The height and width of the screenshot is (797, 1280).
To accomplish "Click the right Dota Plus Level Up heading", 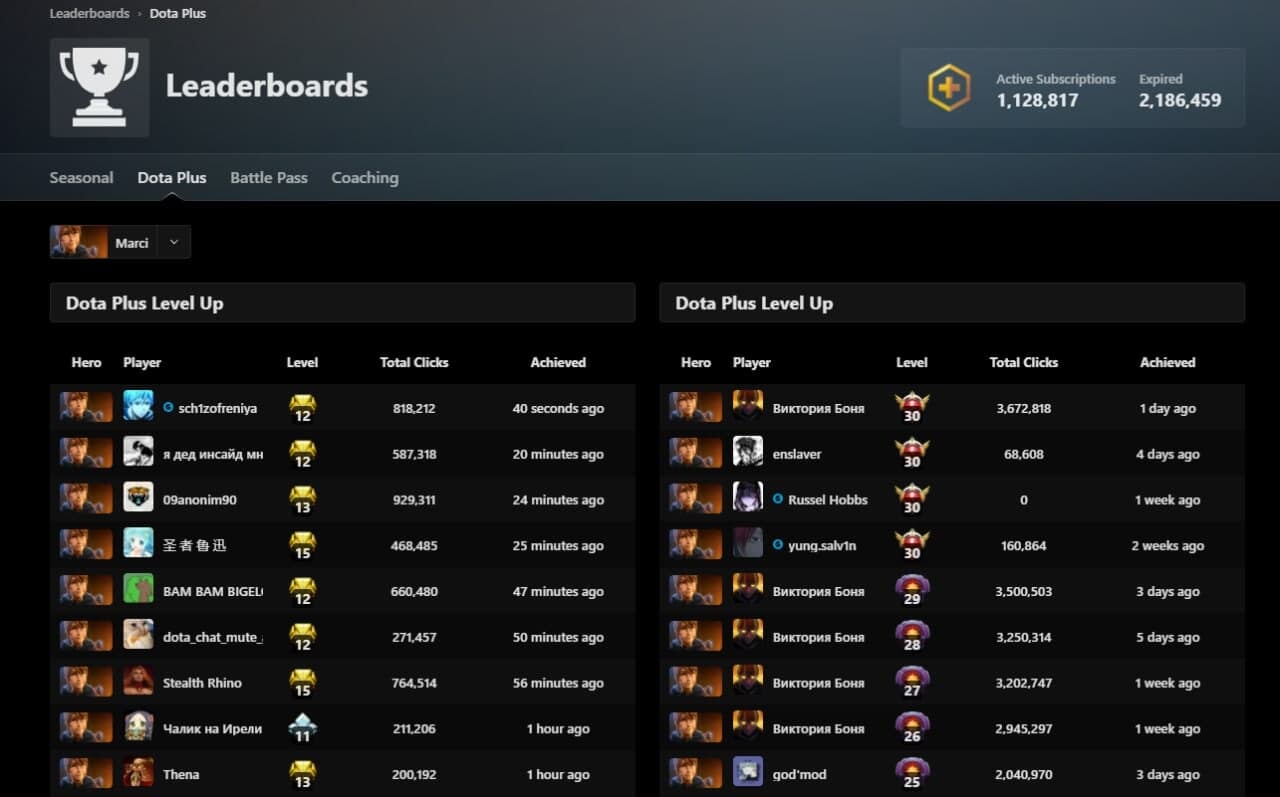I will coord(754,303).
